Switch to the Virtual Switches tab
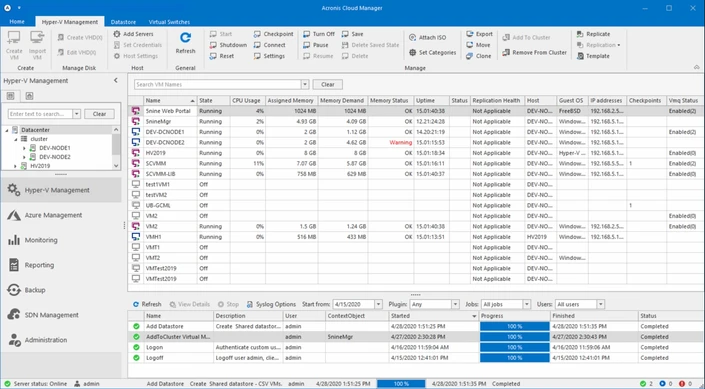 pos(169,22)
